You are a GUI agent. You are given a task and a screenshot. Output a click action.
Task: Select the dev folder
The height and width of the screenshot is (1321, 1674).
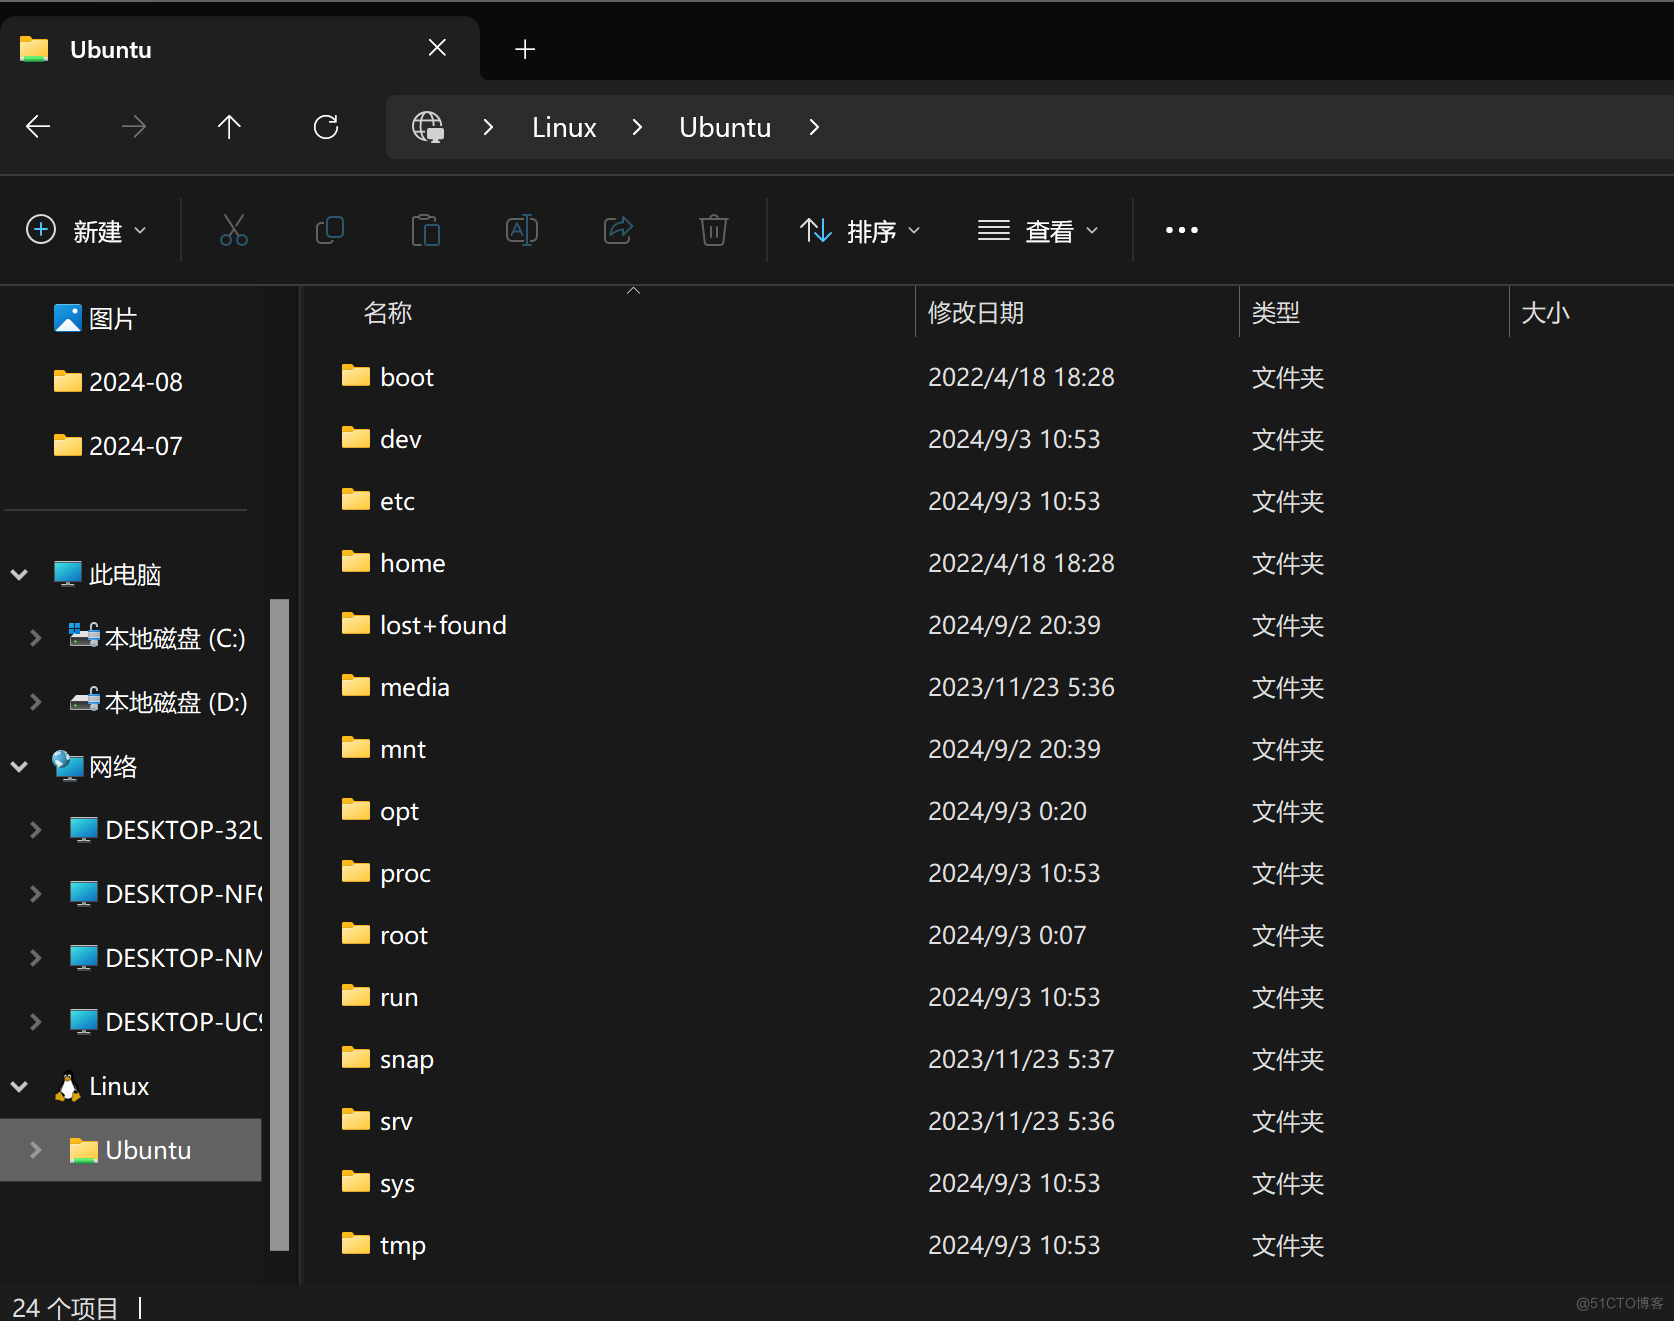pyautogui.click(x=381, y=439)
